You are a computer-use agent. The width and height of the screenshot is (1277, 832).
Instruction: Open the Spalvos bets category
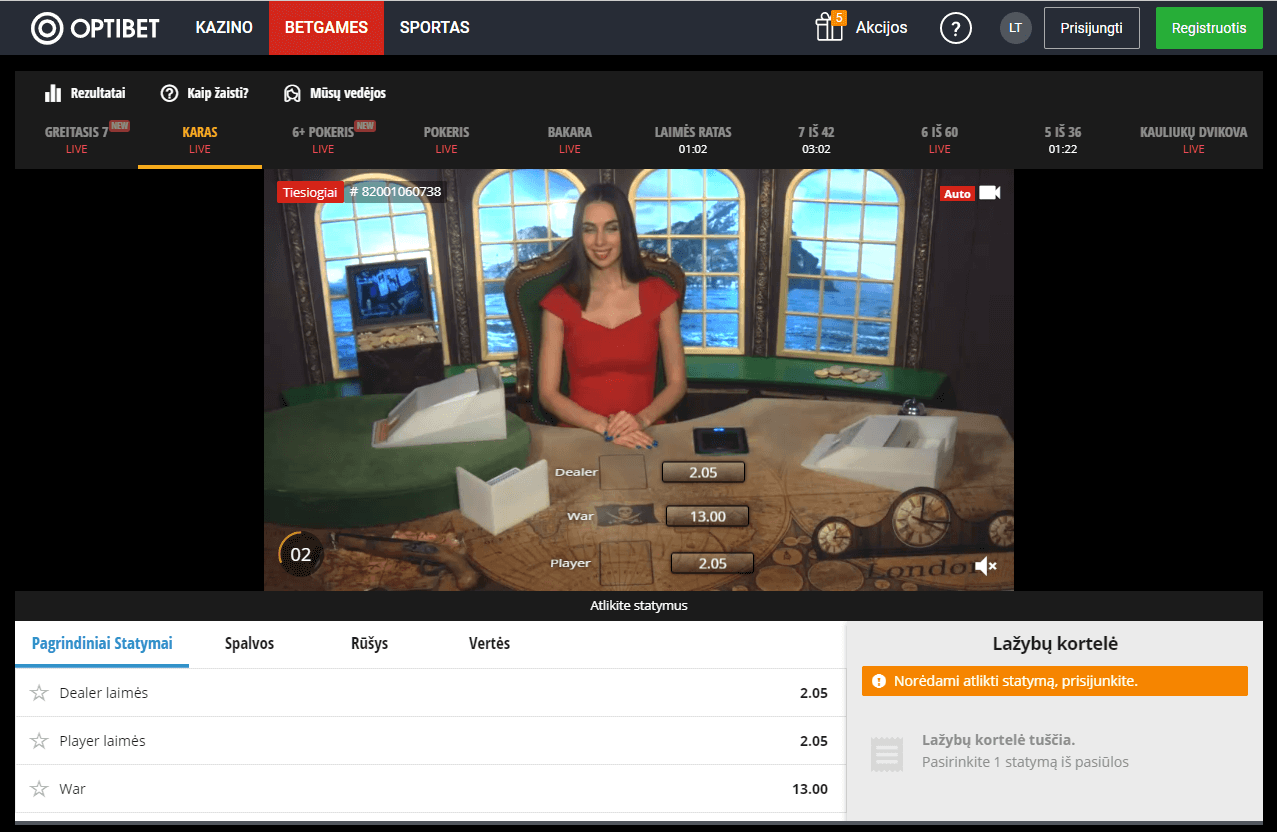tap(248, 644)
